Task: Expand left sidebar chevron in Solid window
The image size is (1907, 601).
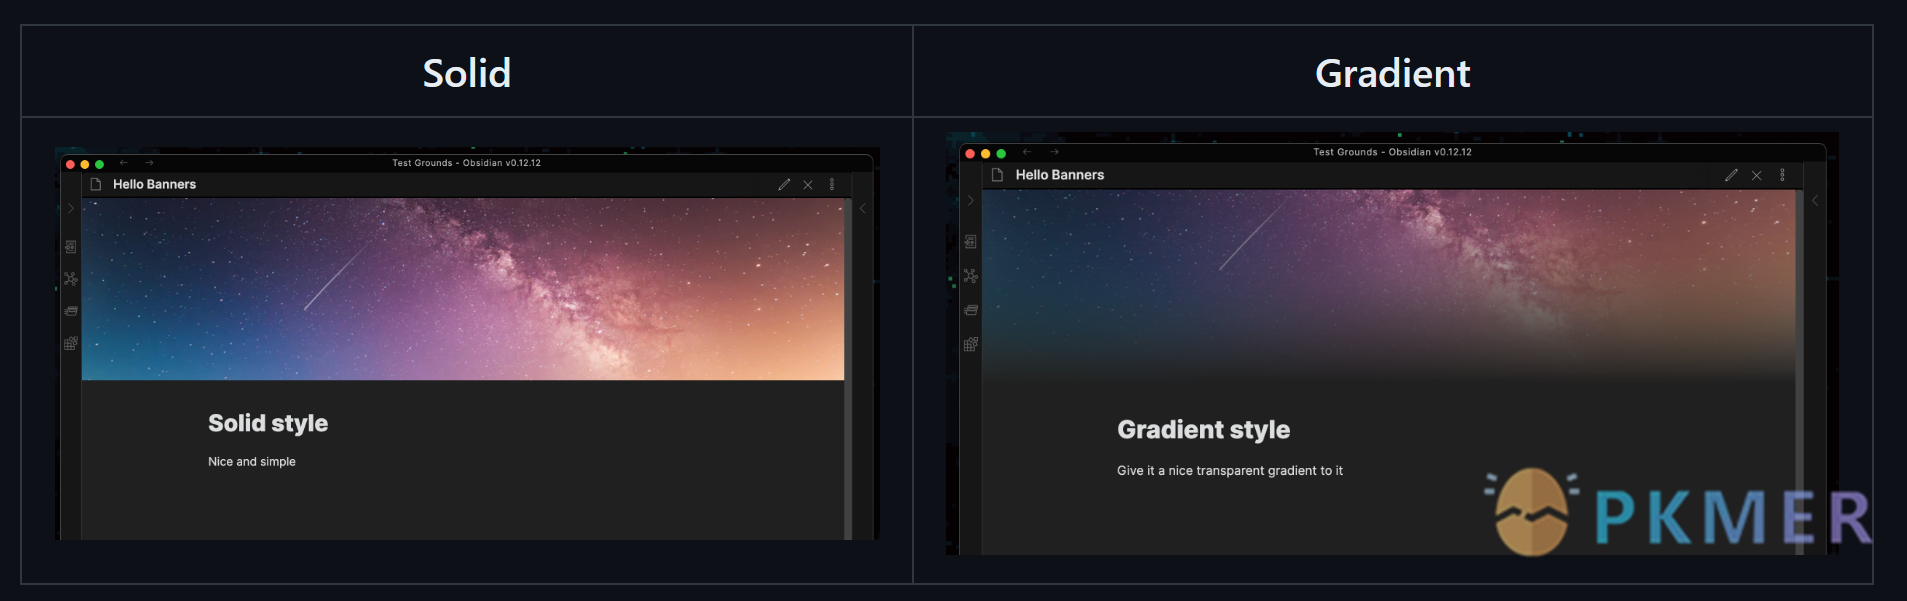Action: (x=70, y=208)
